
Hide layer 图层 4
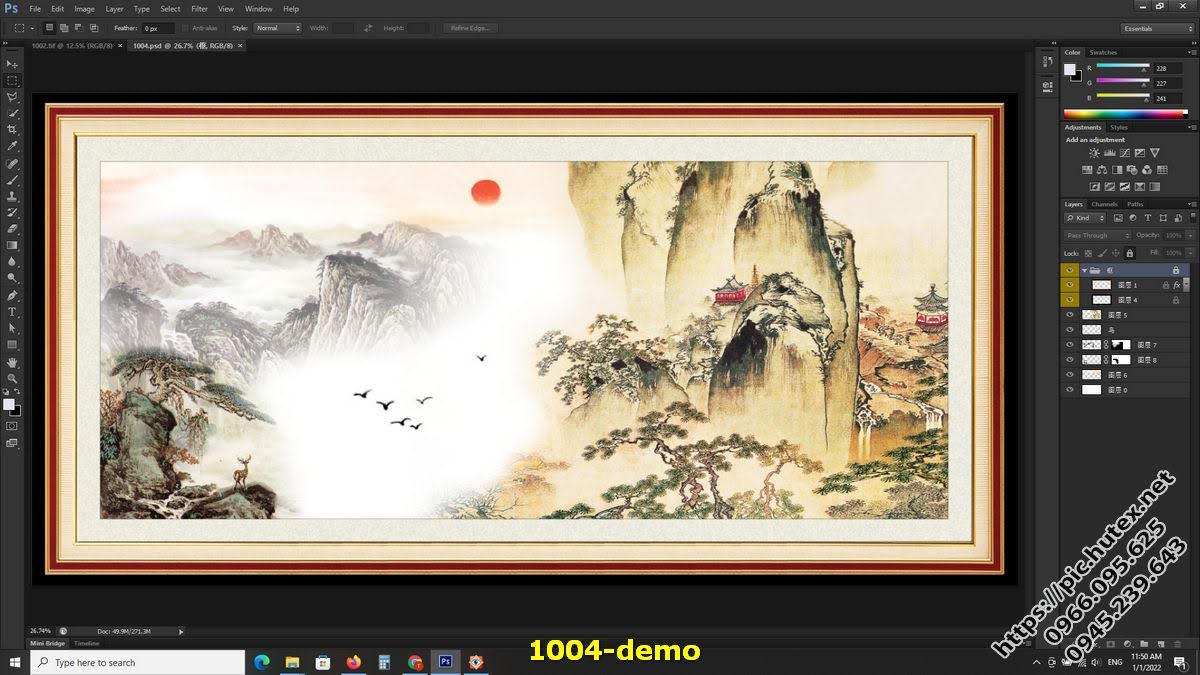coord(1070,300)
